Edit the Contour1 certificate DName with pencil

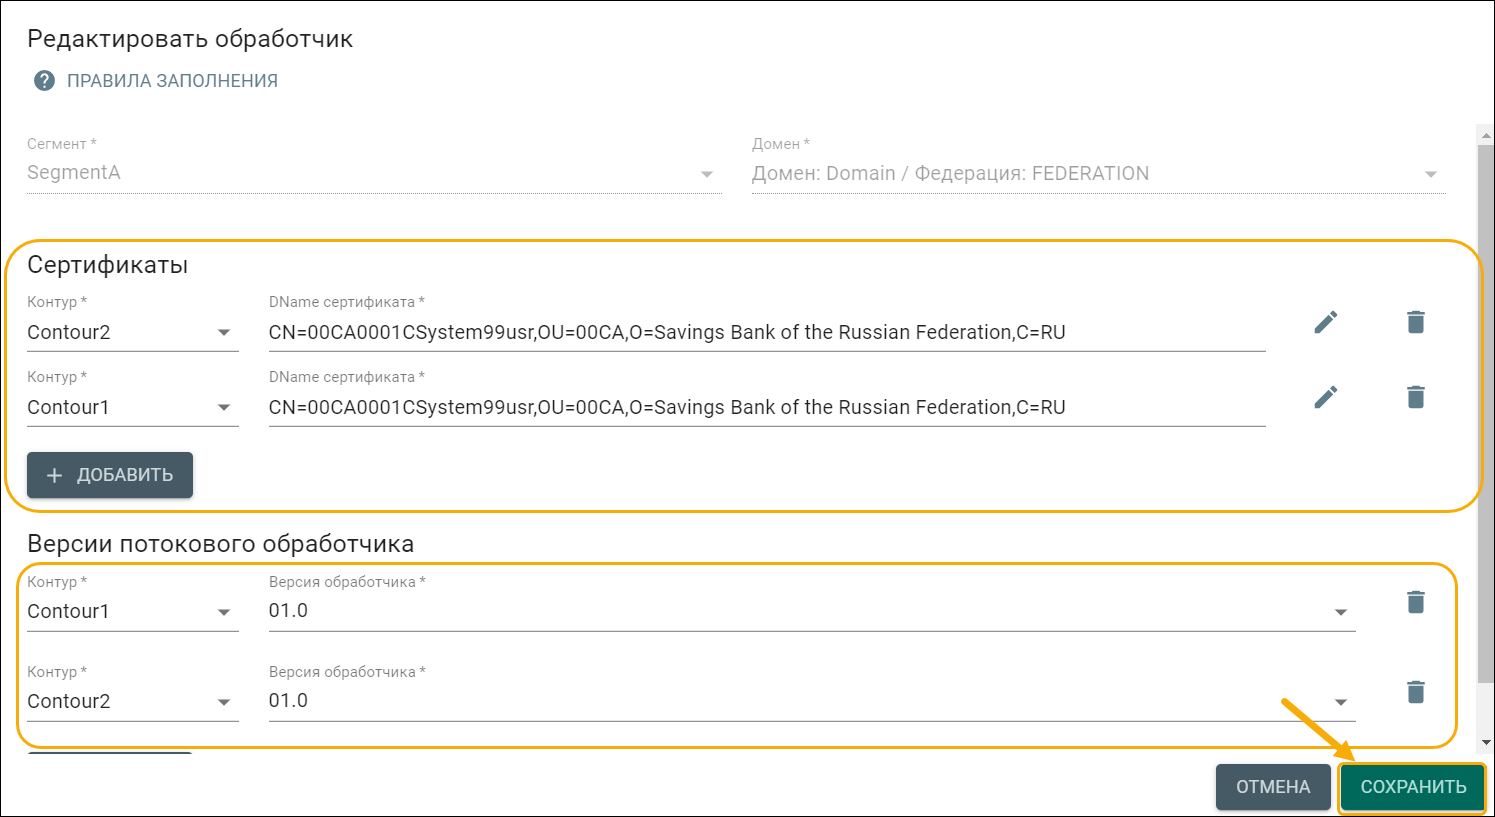tap(1325, 397)
